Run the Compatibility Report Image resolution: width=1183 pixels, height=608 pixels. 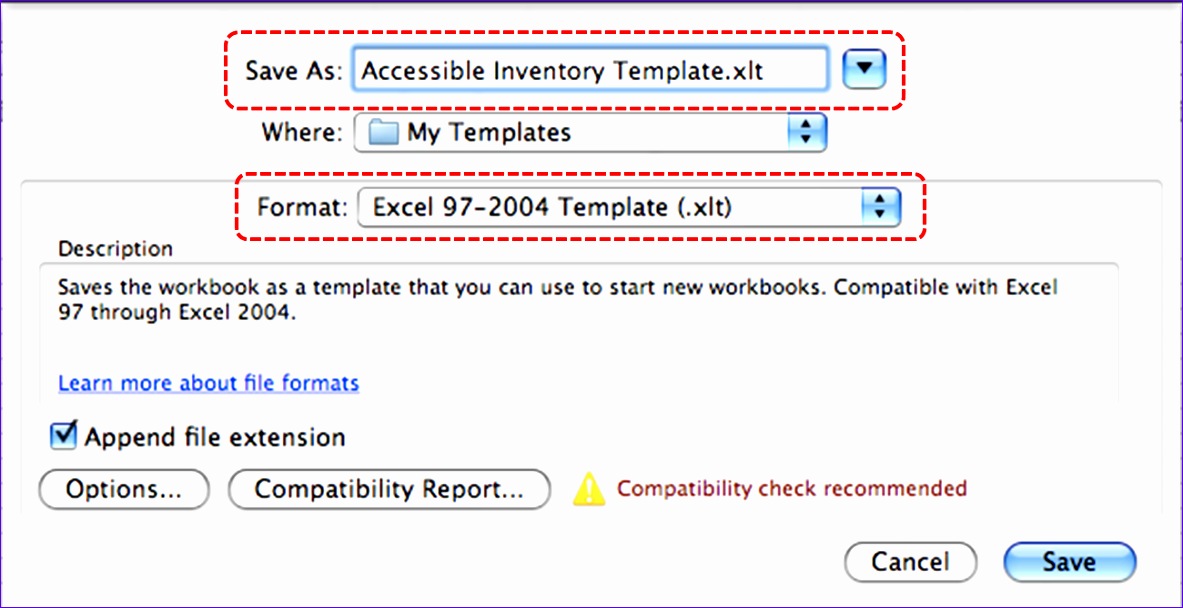389,489
